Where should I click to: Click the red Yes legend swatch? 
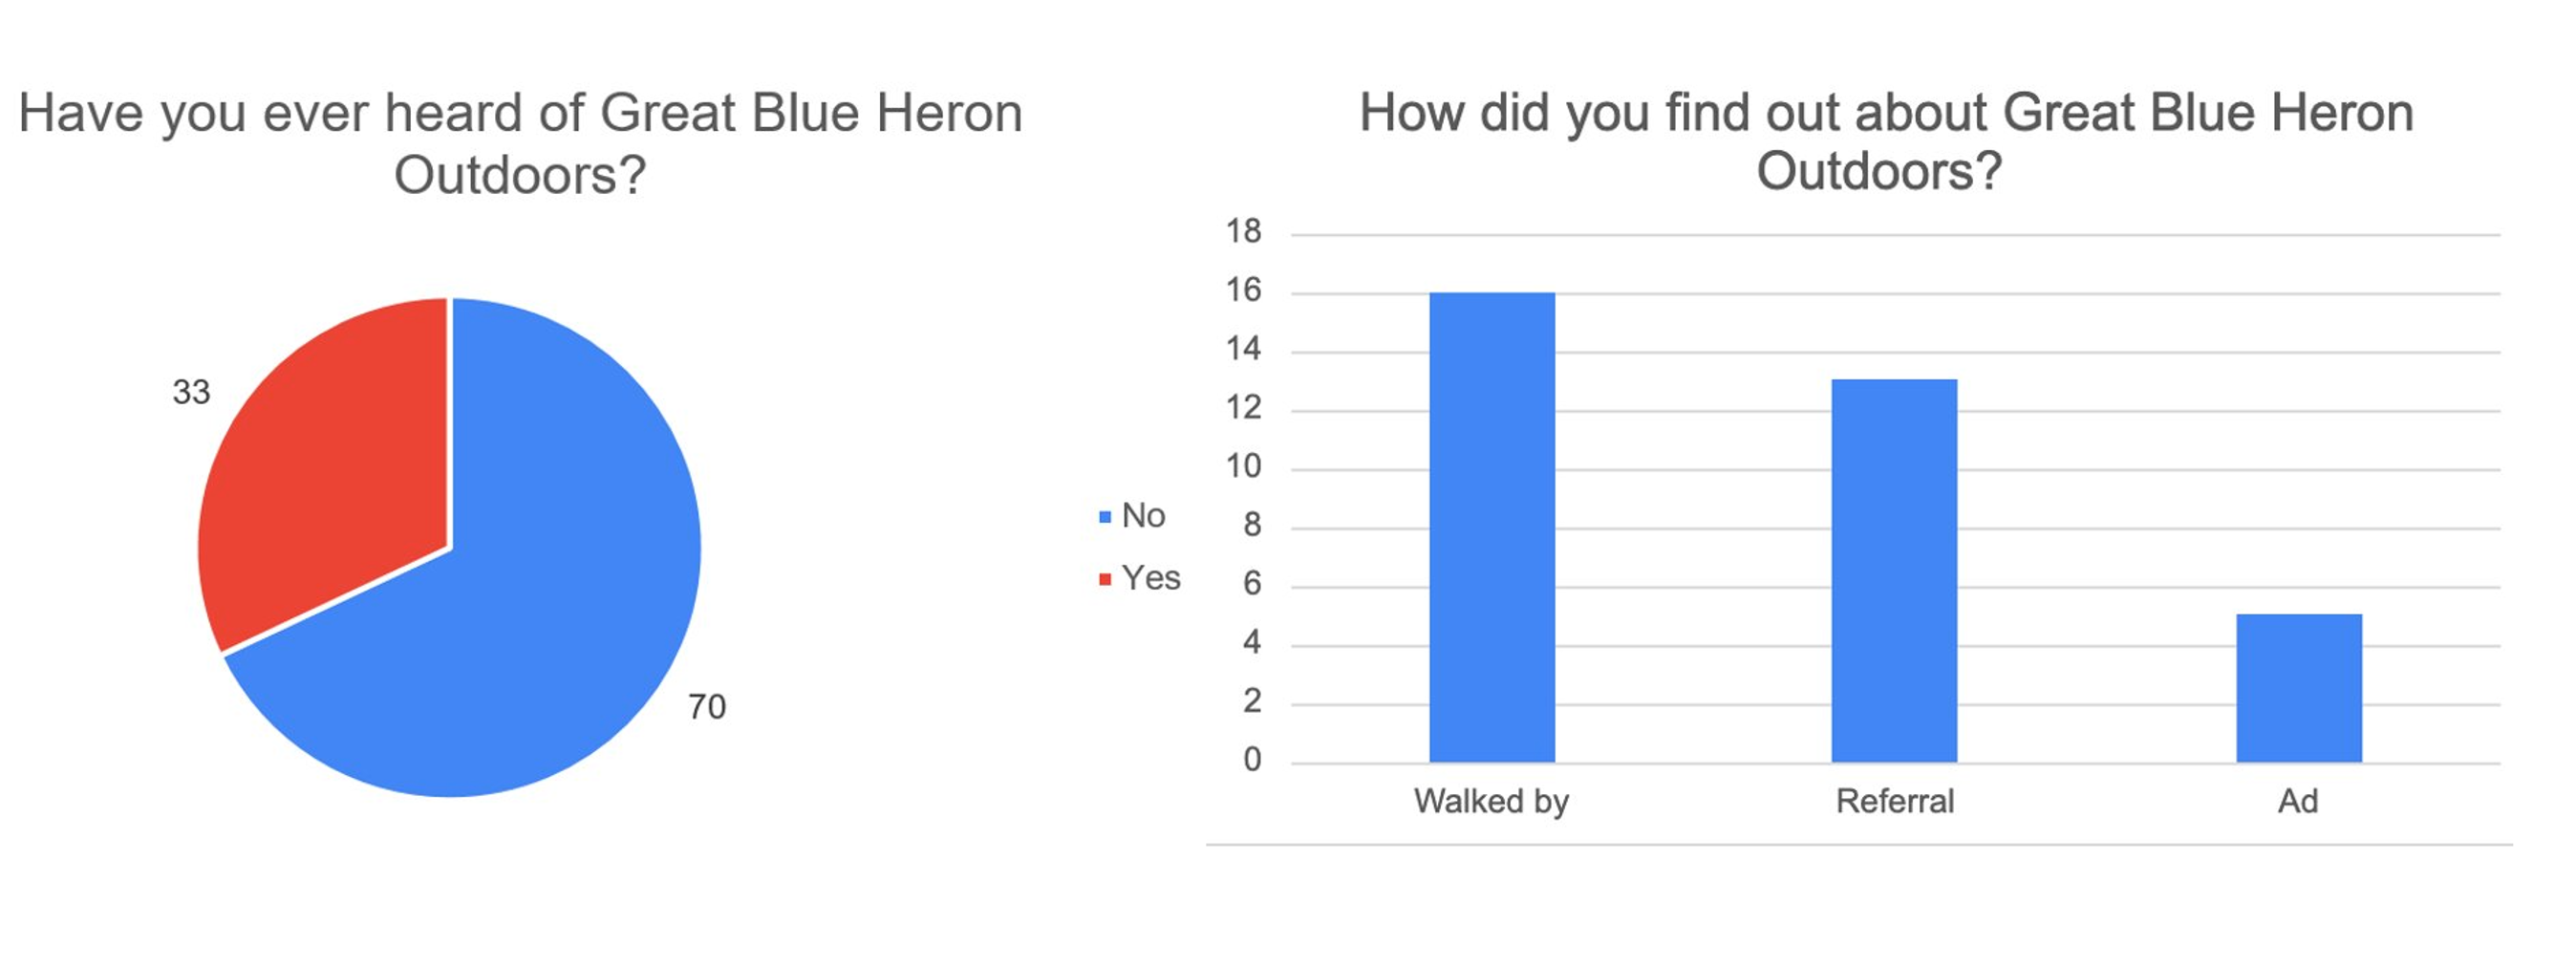pos(1105,579)
